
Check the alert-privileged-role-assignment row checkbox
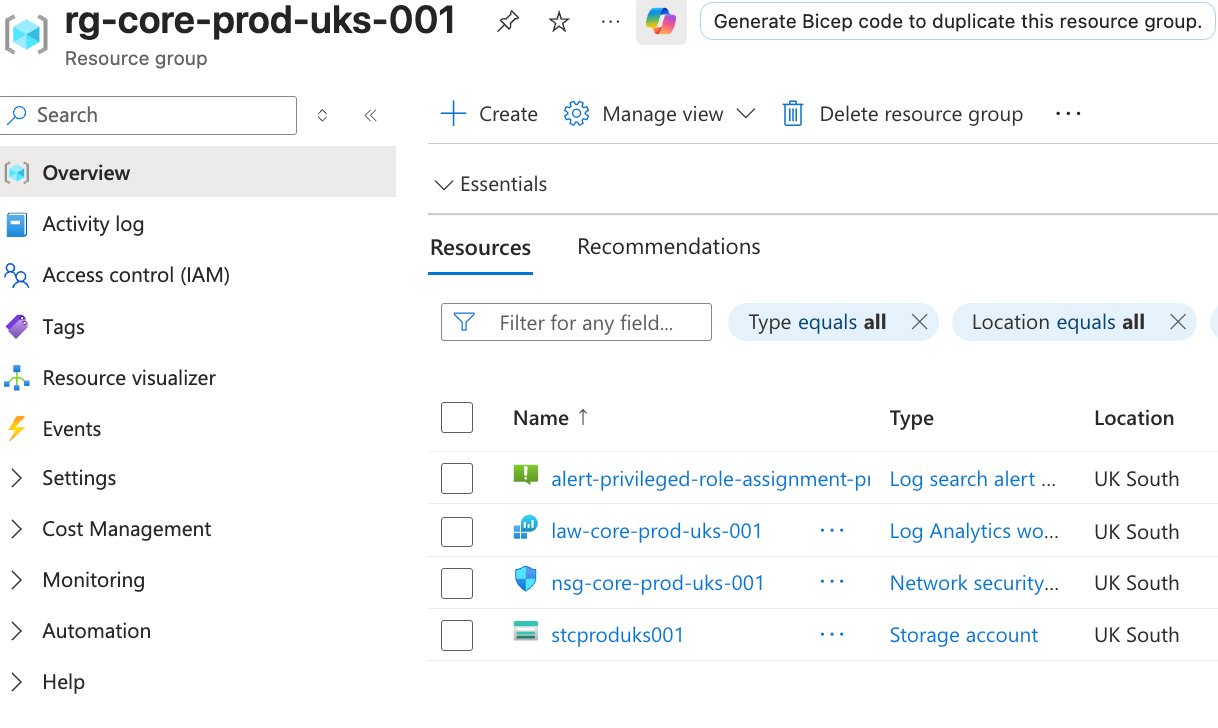coord(457,479)
